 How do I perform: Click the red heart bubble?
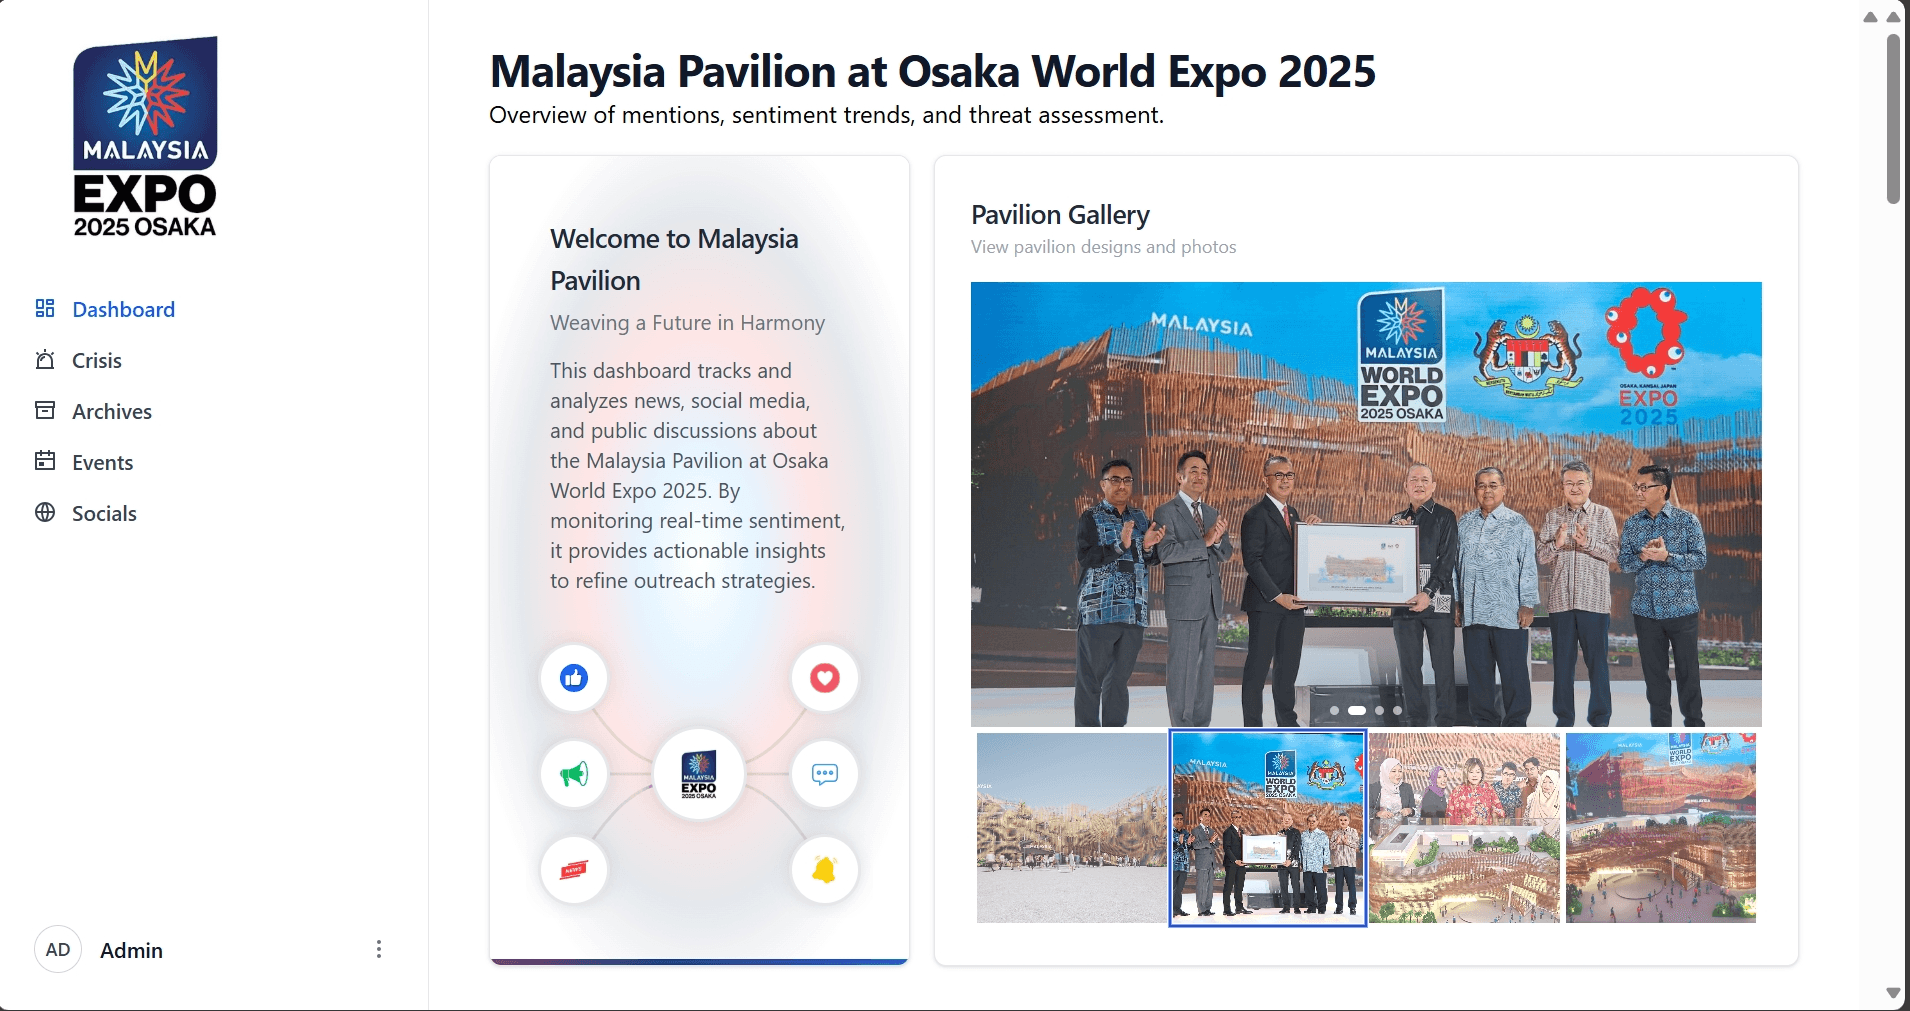[x=825, y=678]
